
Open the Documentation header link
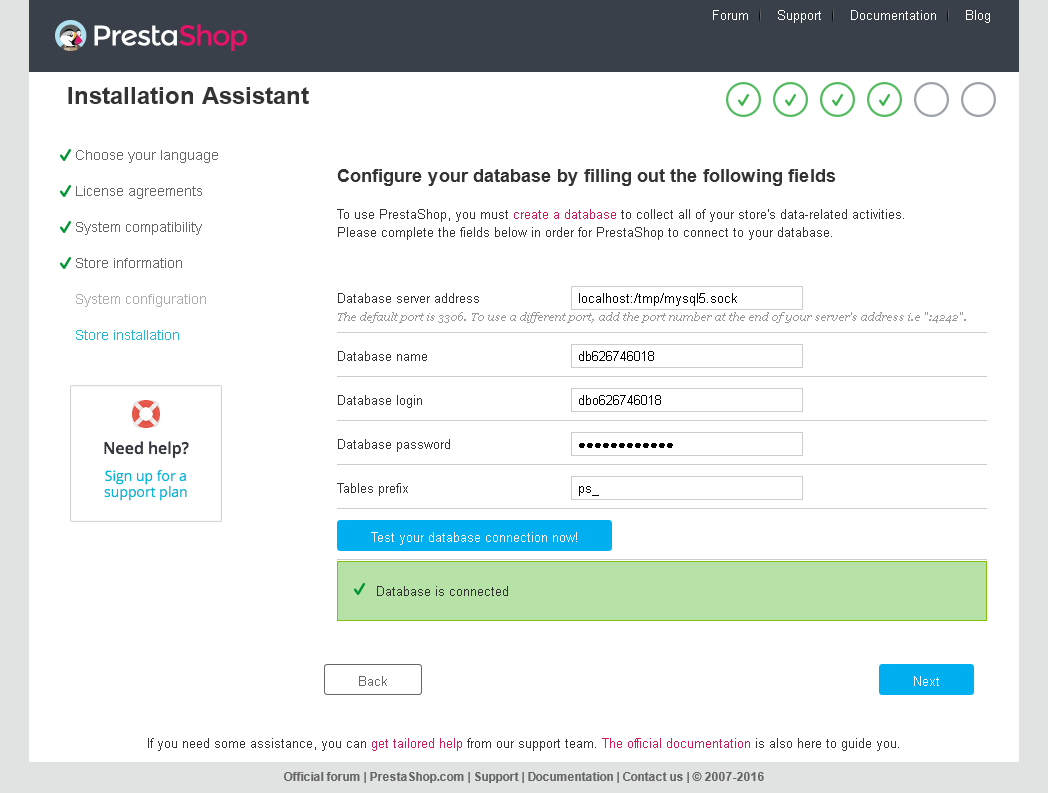pos(893,15)
